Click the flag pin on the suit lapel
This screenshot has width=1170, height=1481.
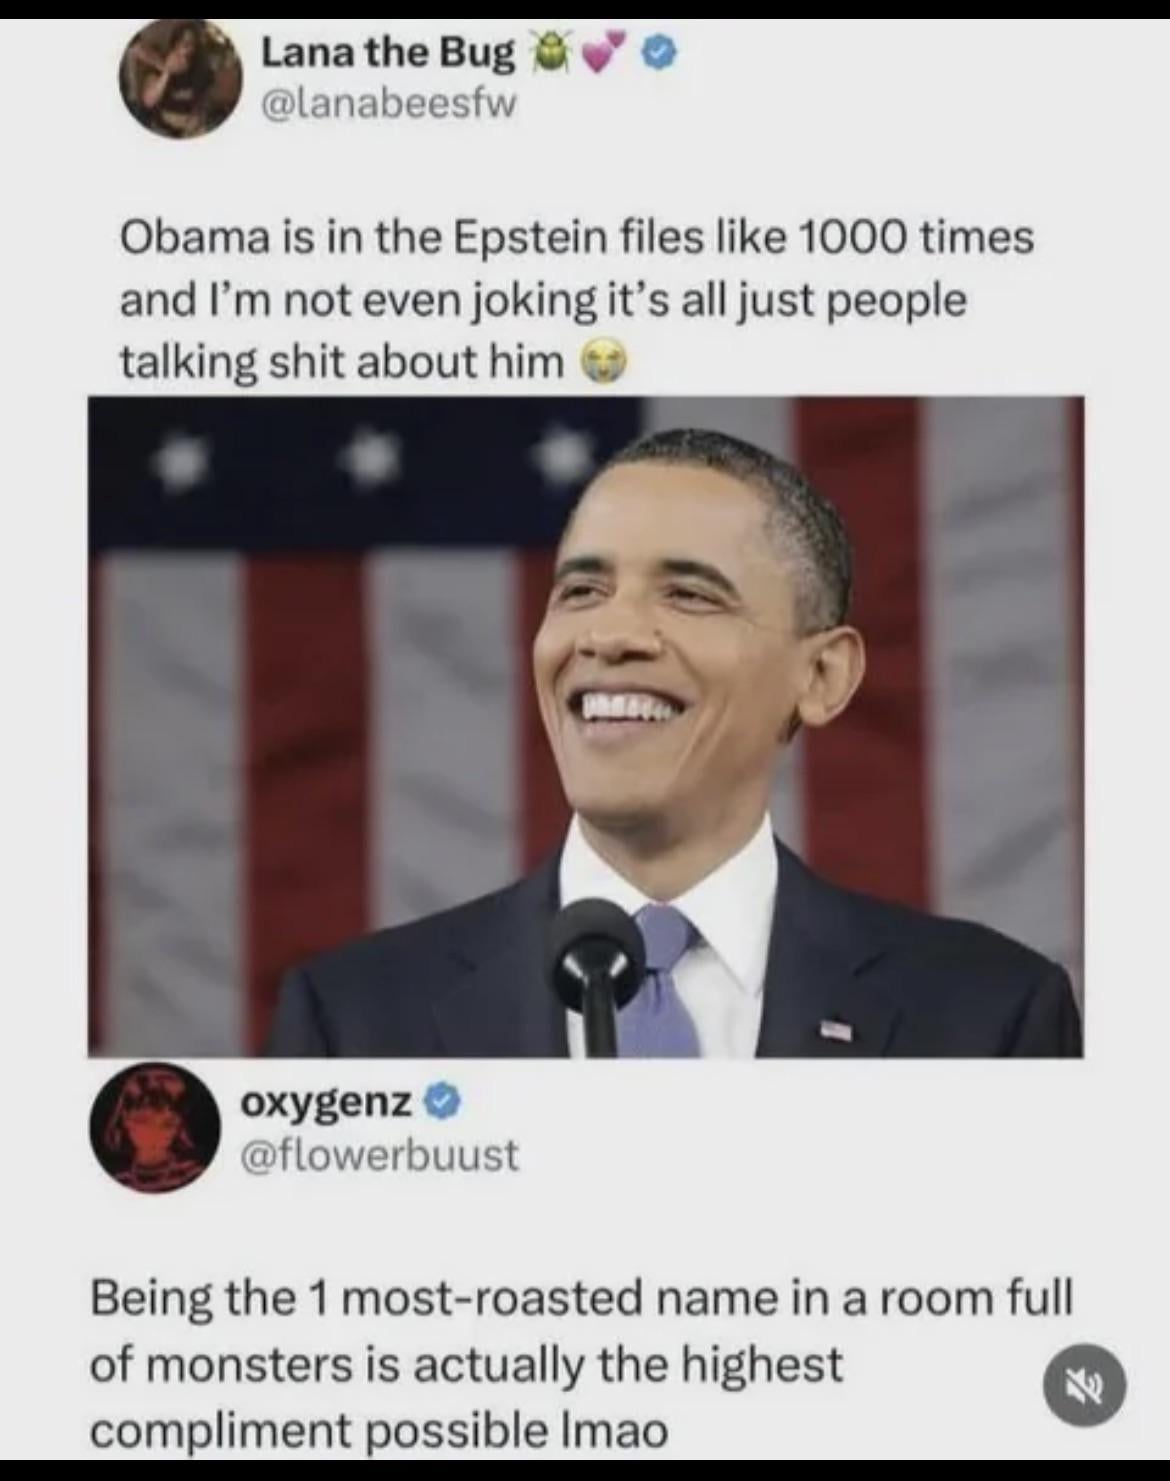coord(835,1026)
